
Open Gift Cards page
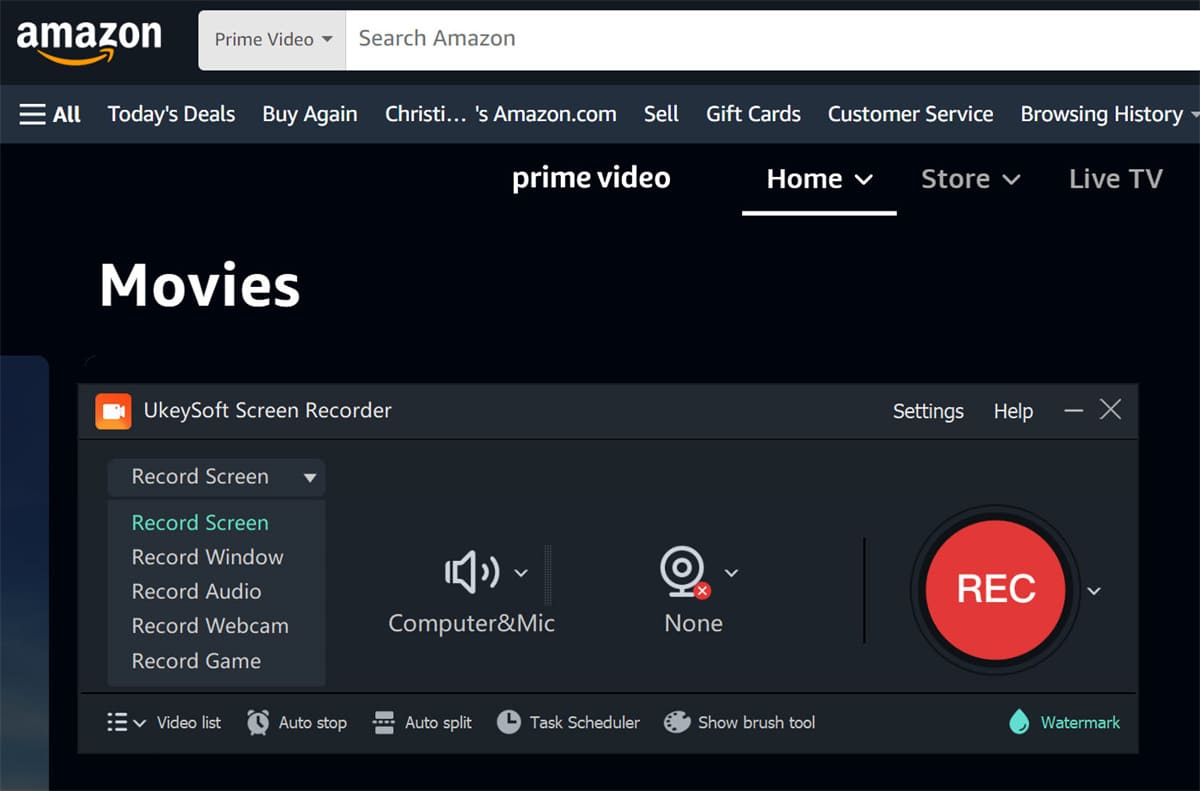coord(753,114)
